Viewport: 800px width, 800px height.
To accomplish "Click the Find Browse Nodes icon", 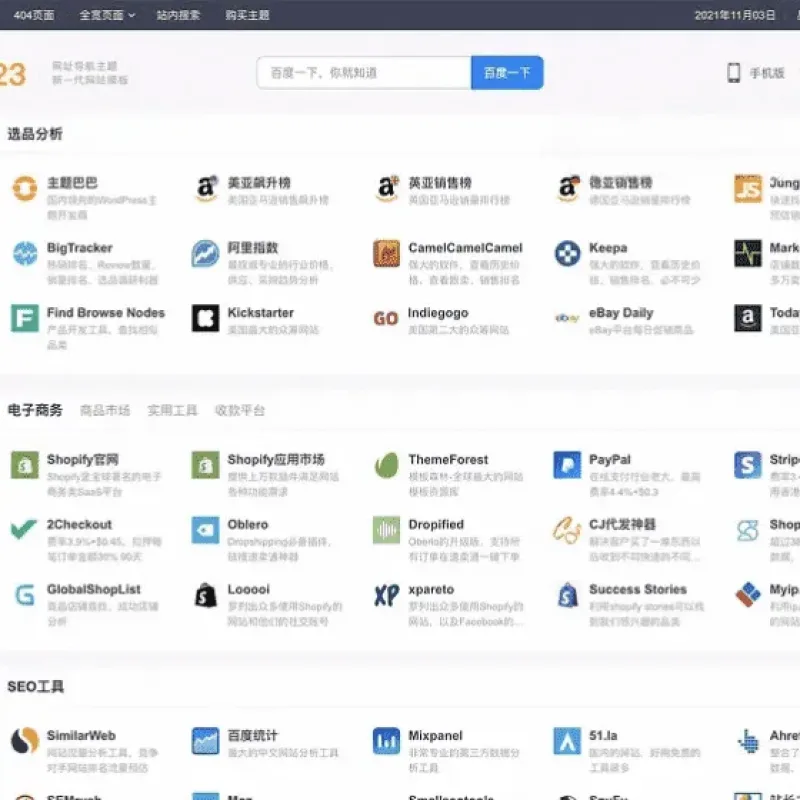I will [x=24, y=318].
